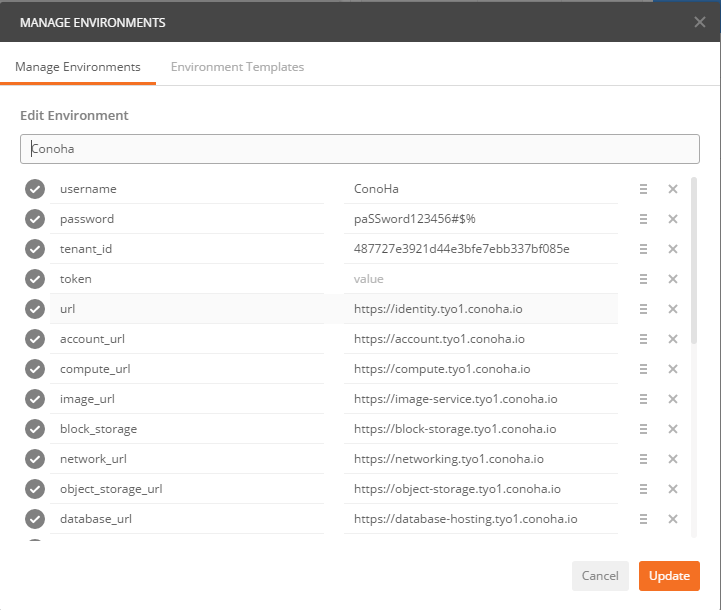Toggle the token variable checkmark
Viewport: 721px width, 610px height.
pyautogui.click(x=35, y=279)
